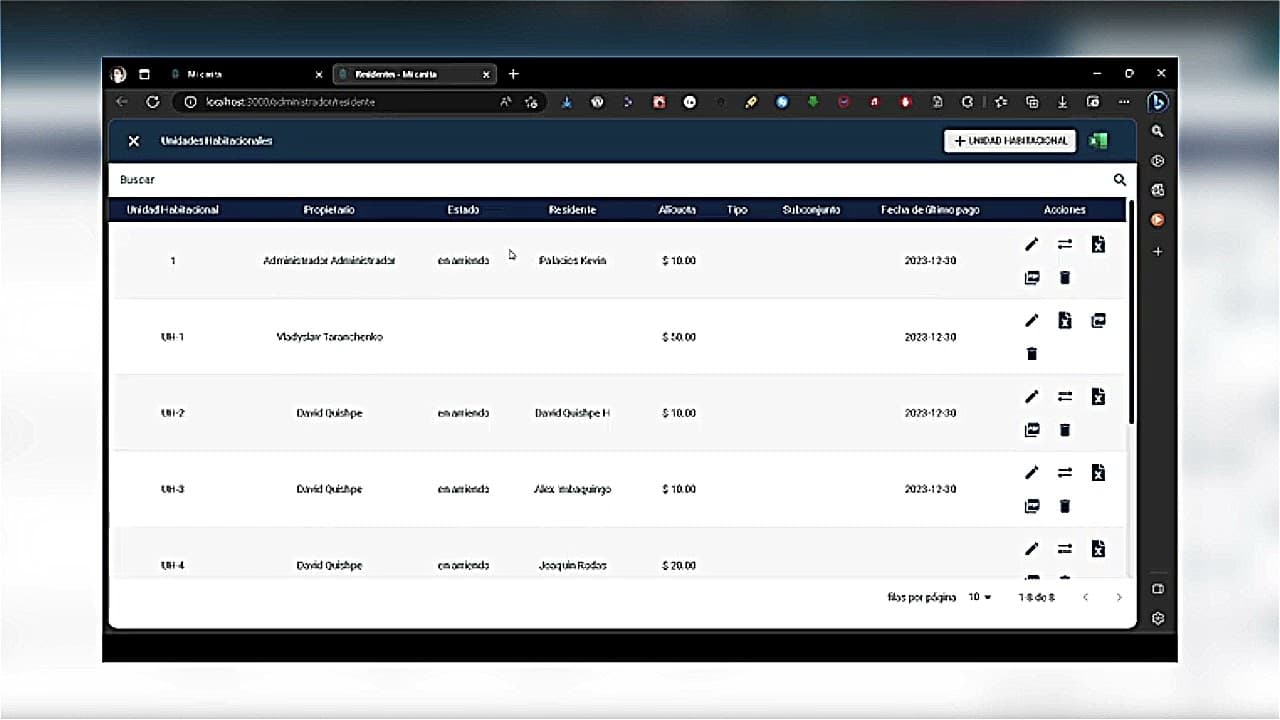Image resolution: width=1280 pixels, height=720 pixels.
Task: Click the Estado column header
Action: [463, 210]
